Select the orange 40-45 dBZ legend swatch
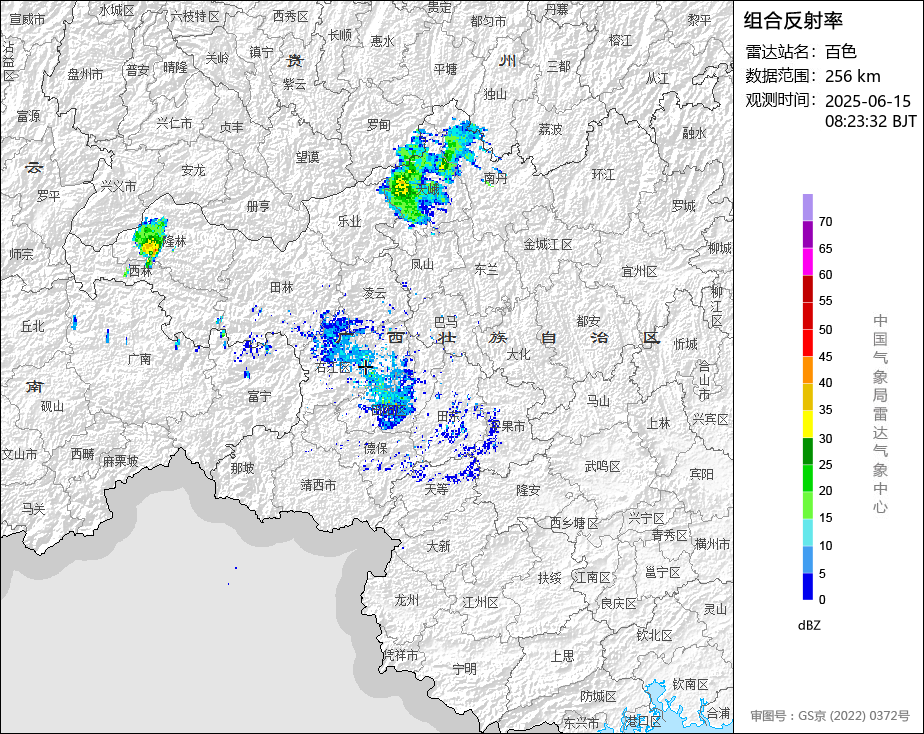Screen dimensions: 924x734 pyautogui.click(x=807, y=369)
